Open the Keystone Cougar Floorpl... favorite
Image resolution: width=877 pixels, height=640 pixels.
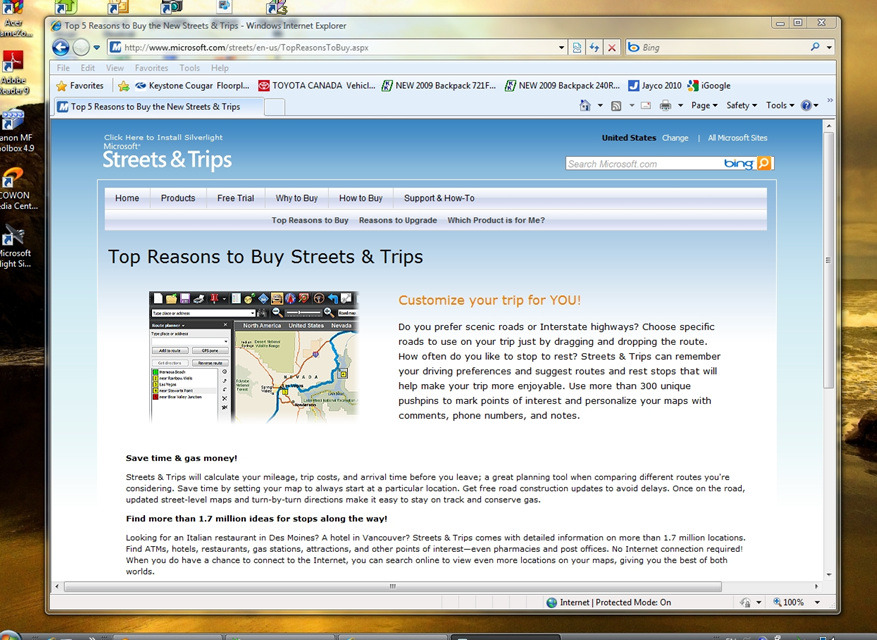192,86
